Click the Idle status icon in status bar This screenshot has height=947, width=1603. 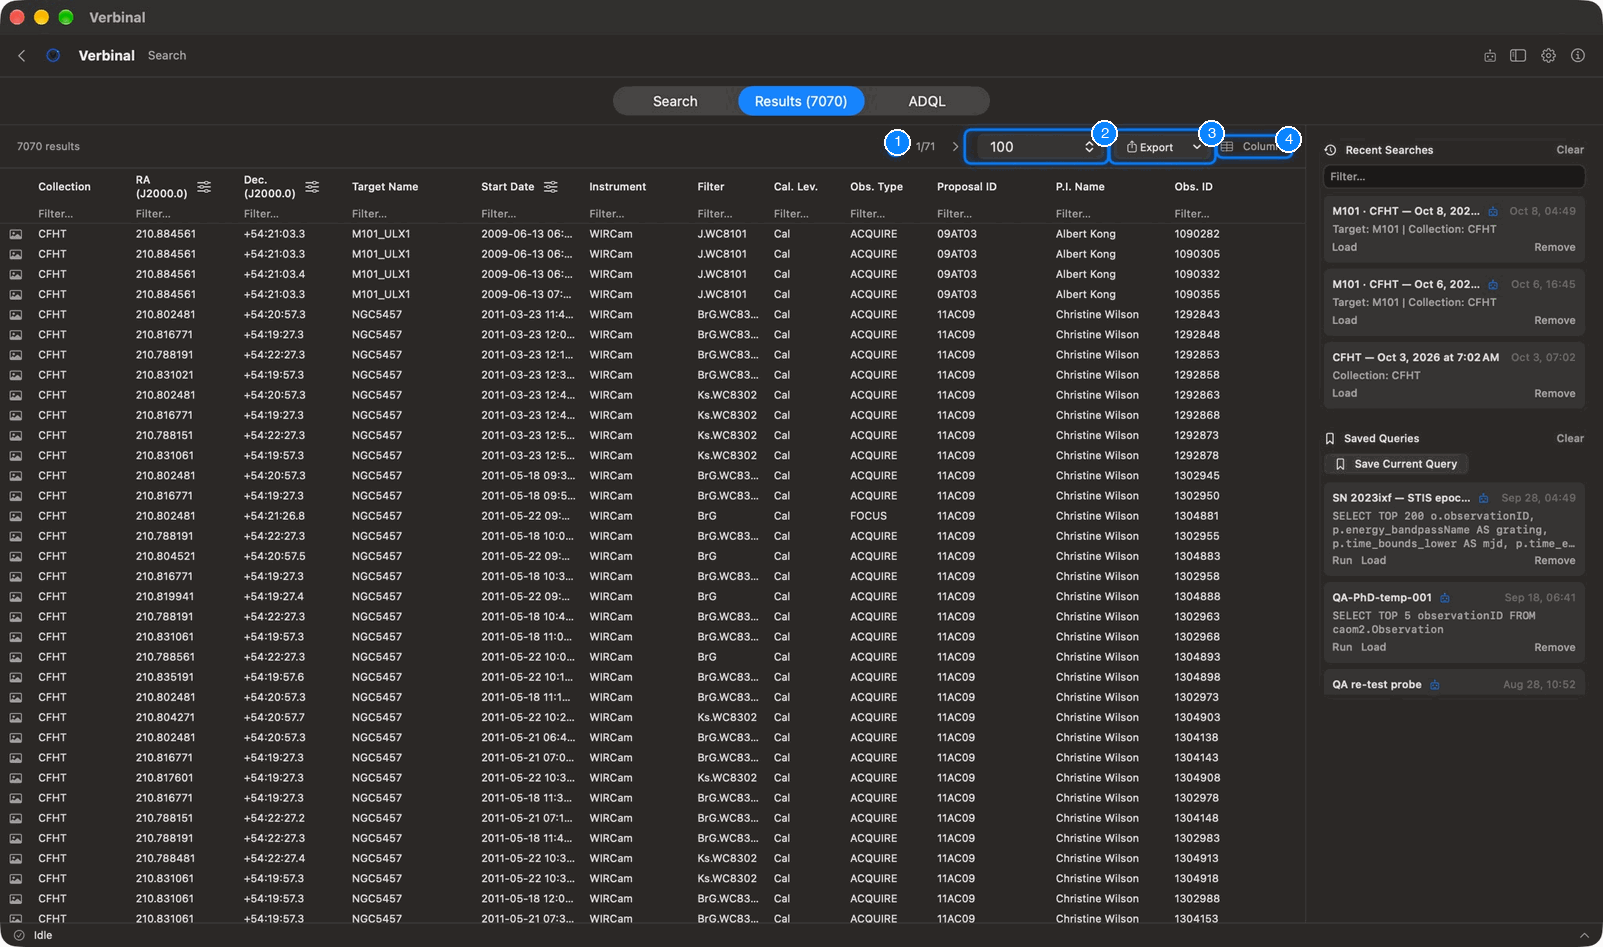click(19, 936)
